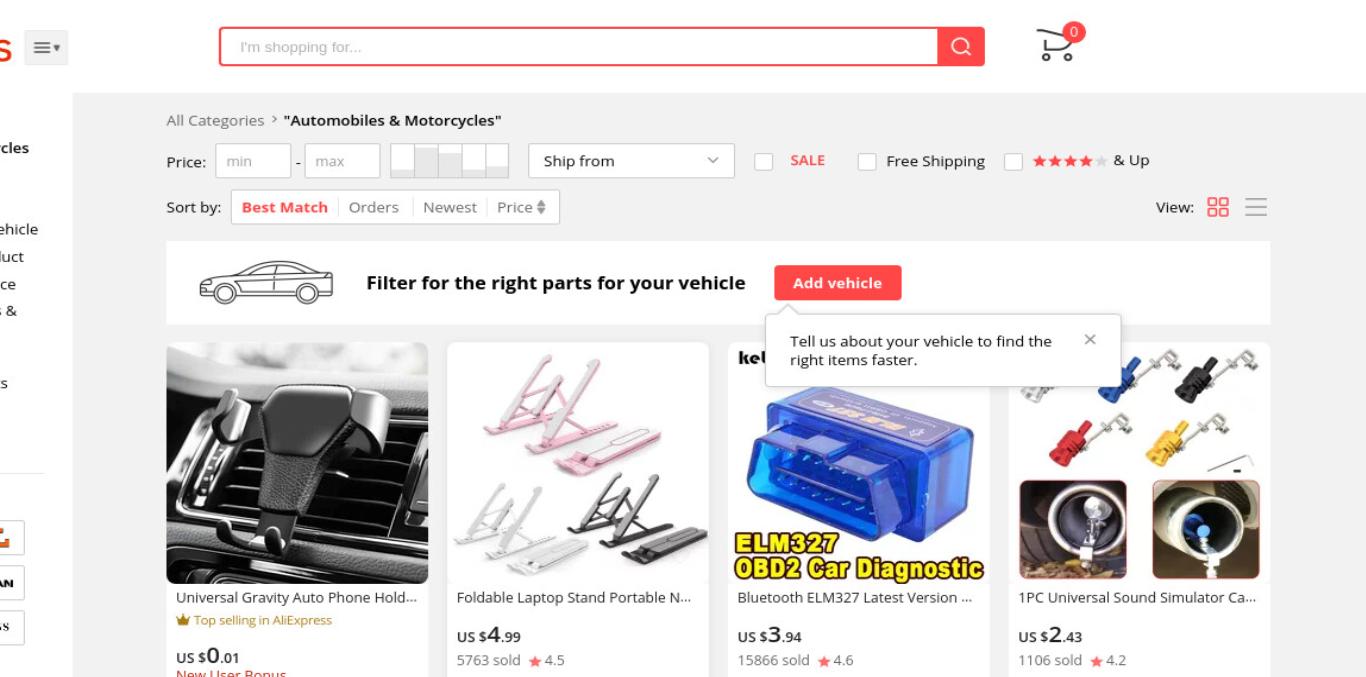Open the ELM327 OBD2 product thumbnail
Screen dimensions: 1366x677
(858, 463)
